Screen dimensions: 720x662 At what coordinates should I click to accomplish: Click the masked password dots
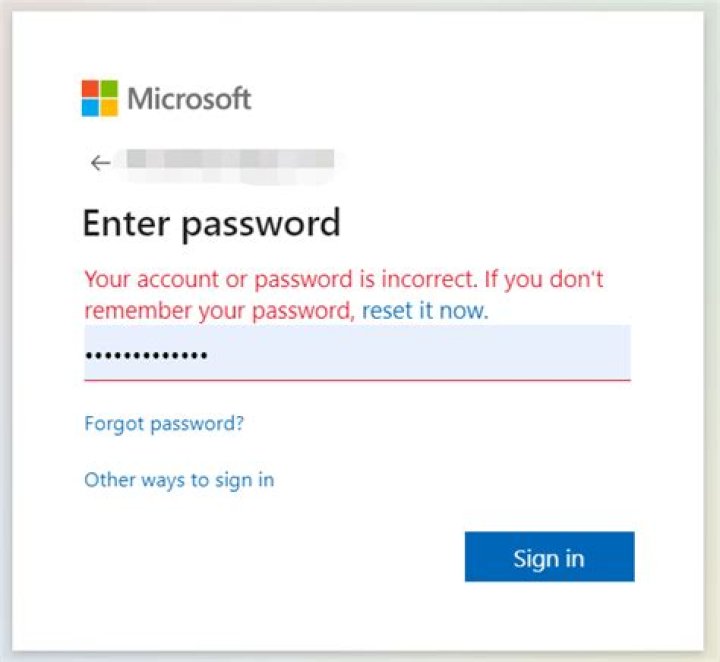146,356
